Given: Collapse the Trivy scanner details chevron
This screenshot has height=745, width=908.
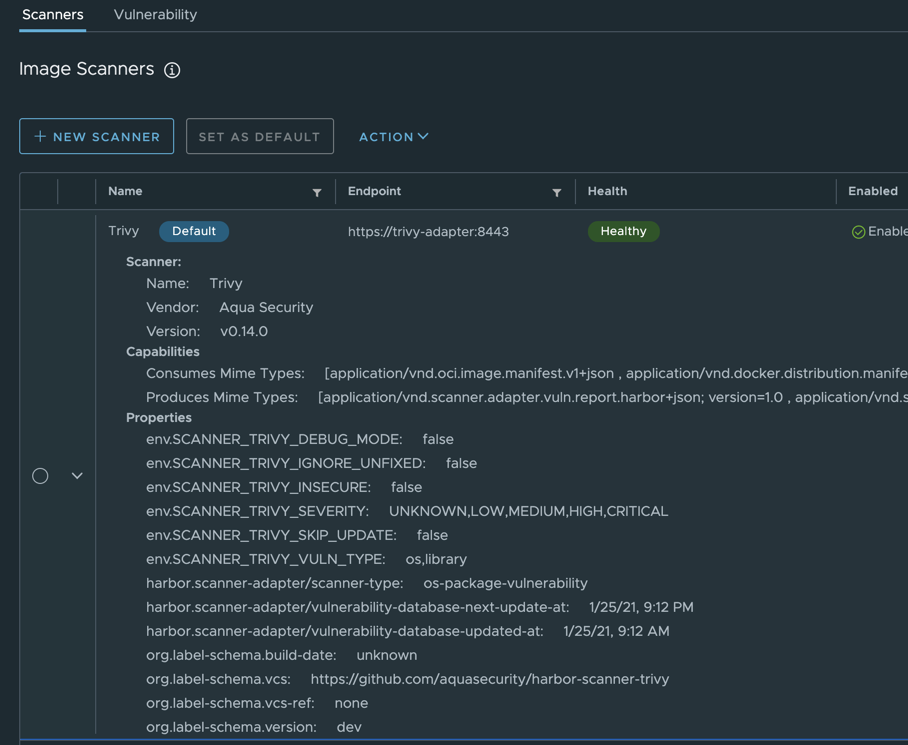Looking at the screenshot, I should [x=77, y=475].
